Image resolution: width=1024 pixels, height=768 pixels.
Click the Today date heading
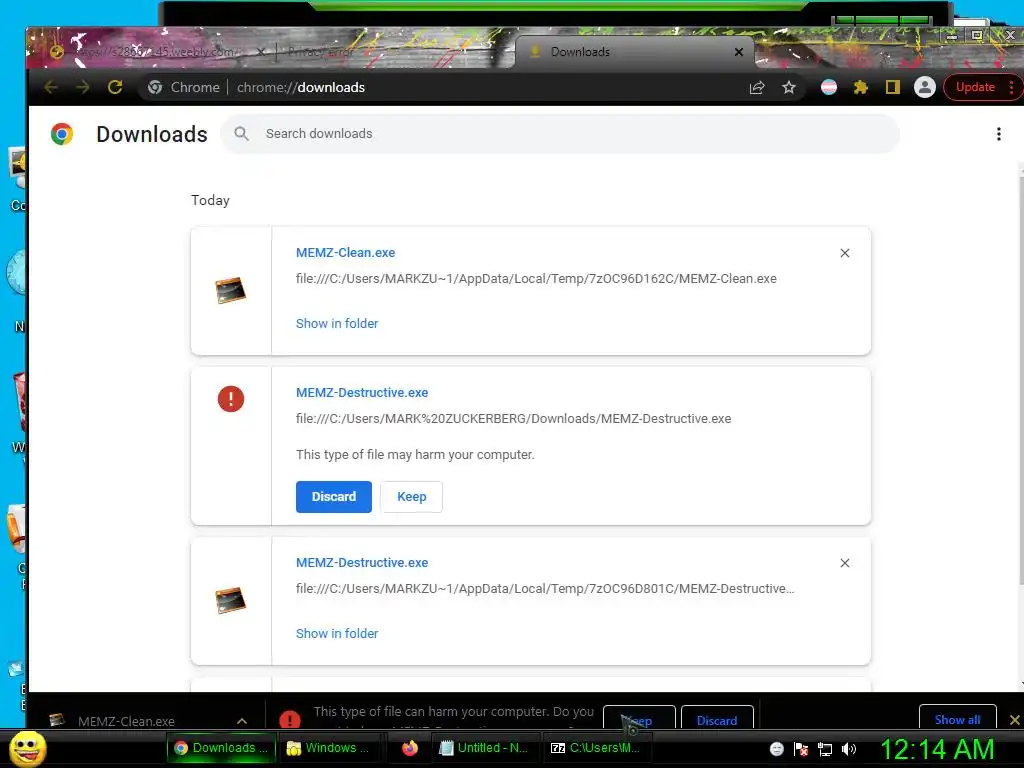pyautogui.click(x=210, y=200)
